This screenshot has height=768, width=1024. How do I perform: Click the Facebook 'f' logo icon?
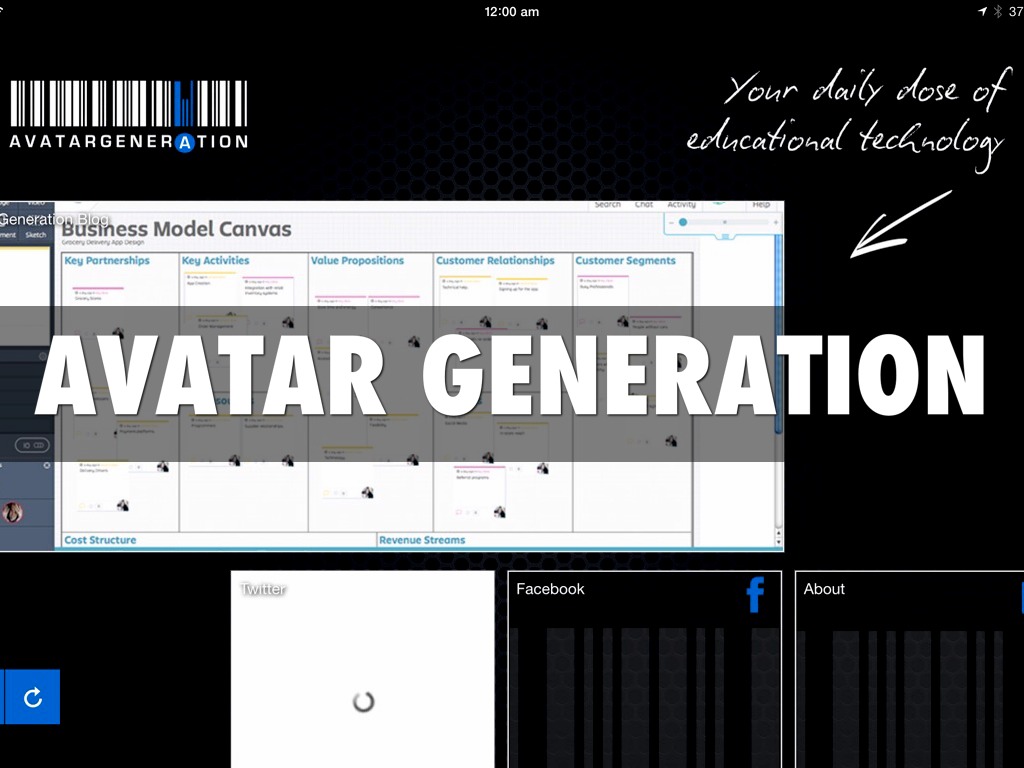[x=755, y=595]
